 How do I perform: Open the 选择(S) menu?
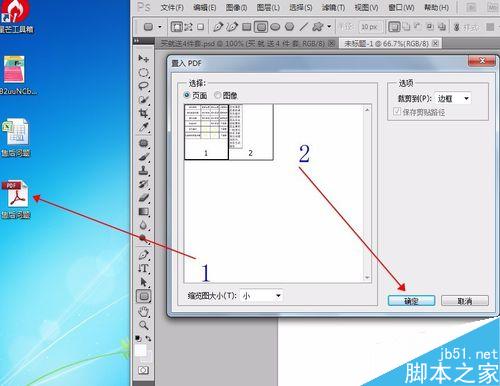[301, 8]
